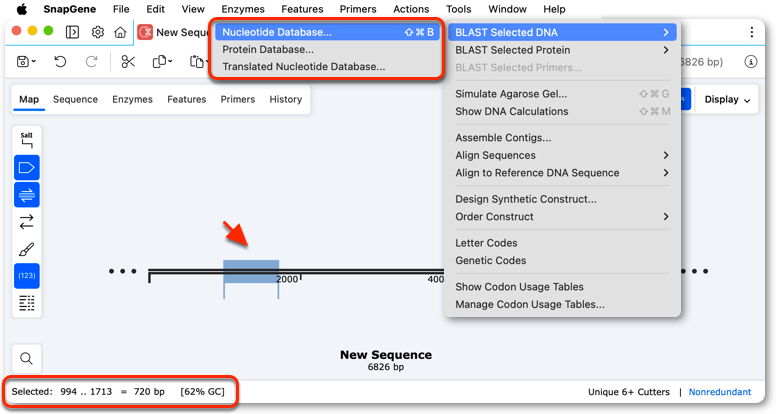
Task: Select Letter Codes menu item
Action: point(562,243)
